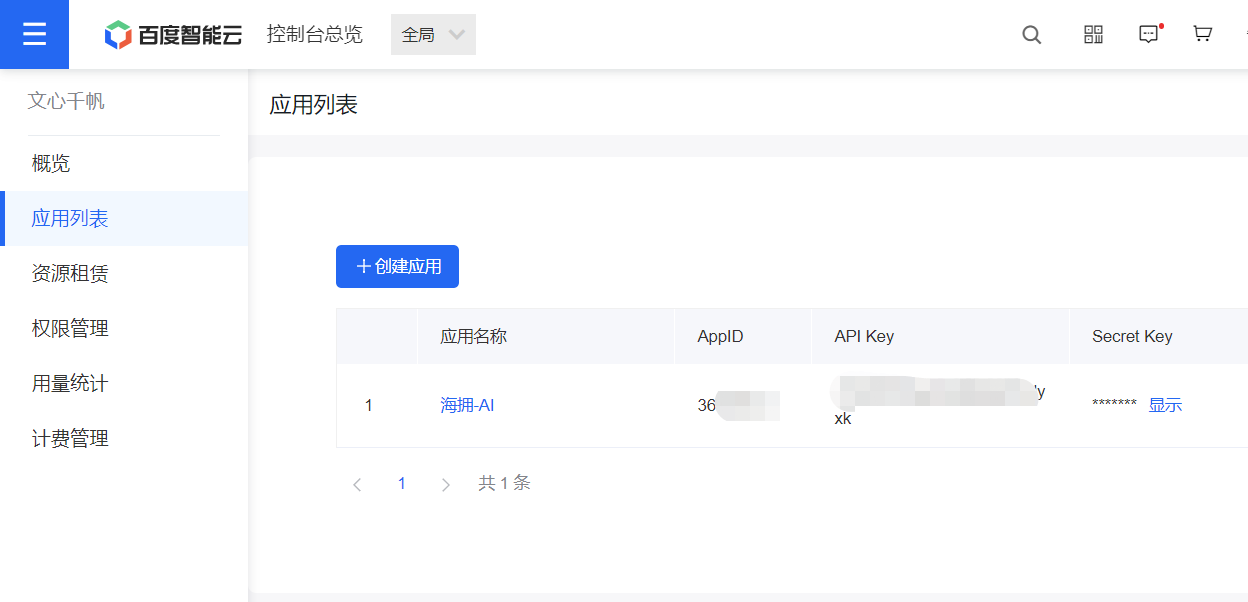Open 权限管理 sidebar item

pyautogui.click(x=70, y=329)
